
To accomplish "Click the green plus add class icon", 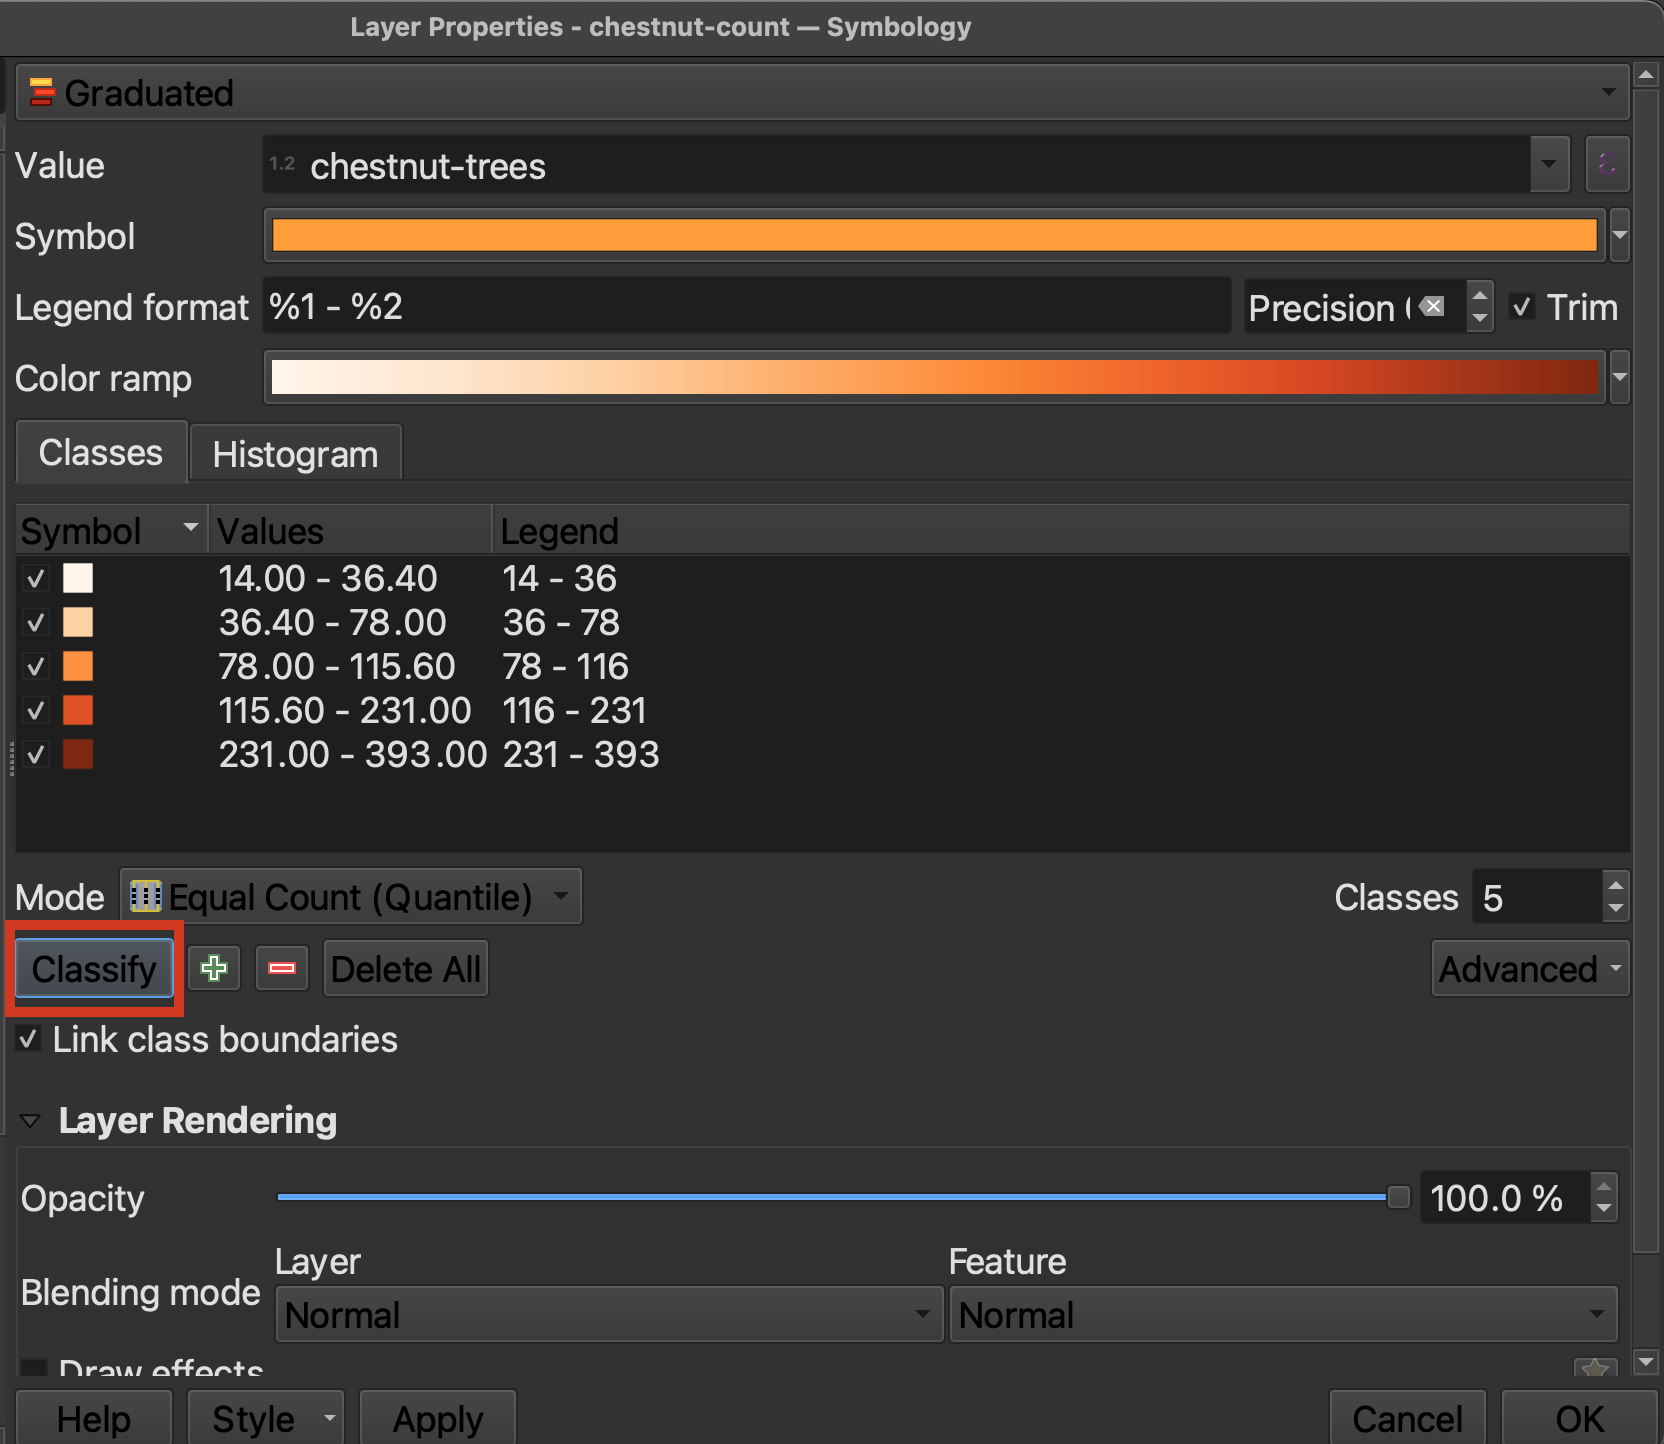I will click(x=214, y=968).
